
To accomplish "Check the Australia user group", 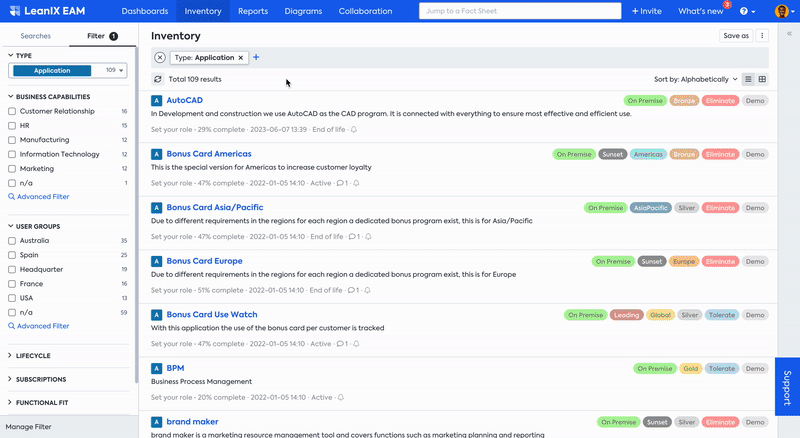I will coord(12,240).
